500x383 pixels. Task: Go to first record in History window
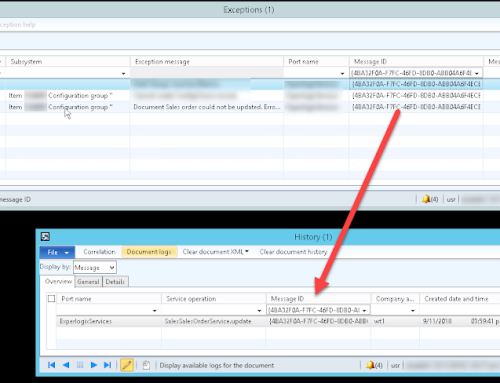(x=51, y=365)
